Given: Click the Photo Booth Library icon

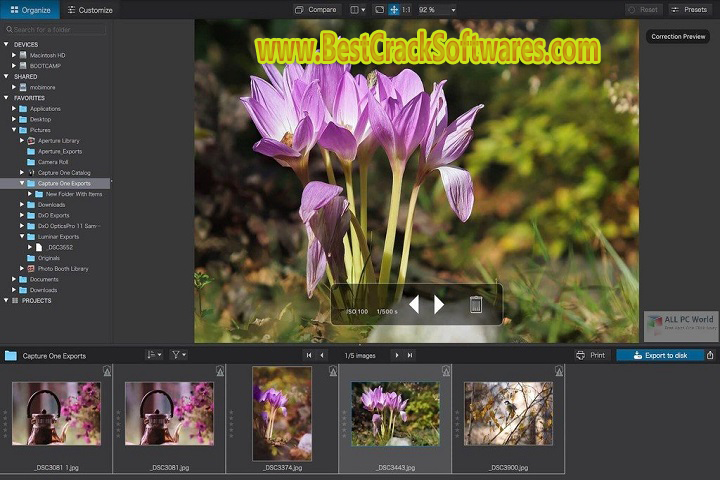Looking at the screenshot, I should coord(31,269).
